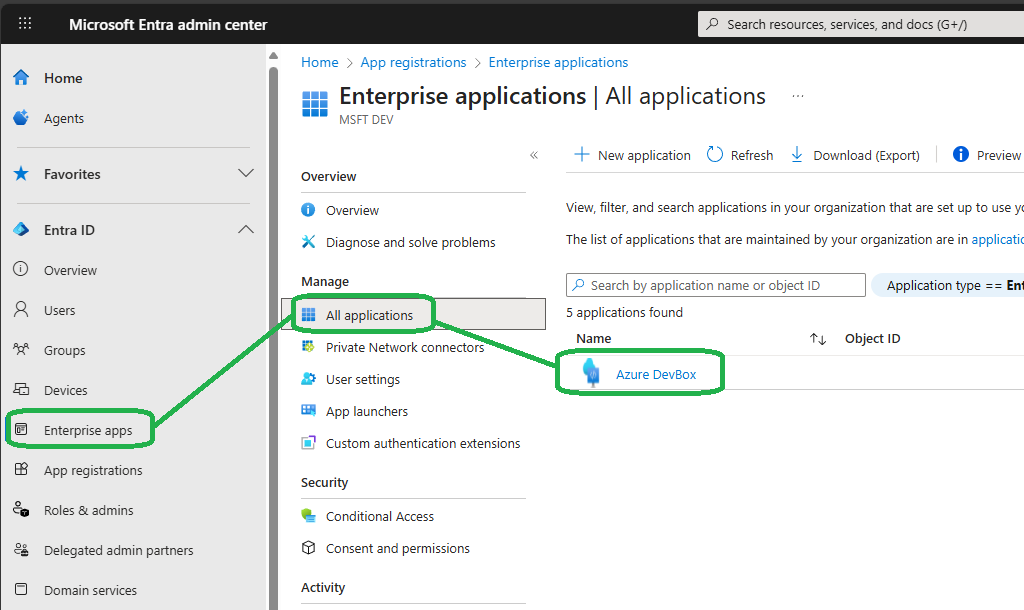Click the search by application name field

click(x=716, y=285)
